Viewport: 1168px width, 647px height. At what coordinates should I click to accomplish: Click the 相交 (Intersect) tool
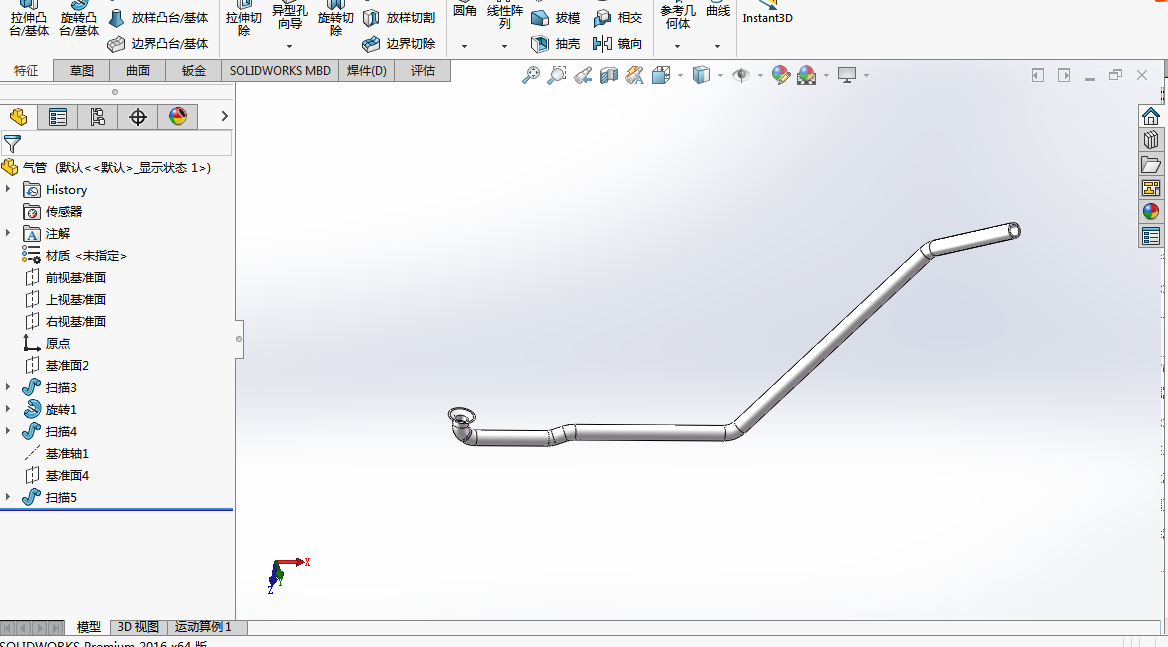click(x=618, y=18)
